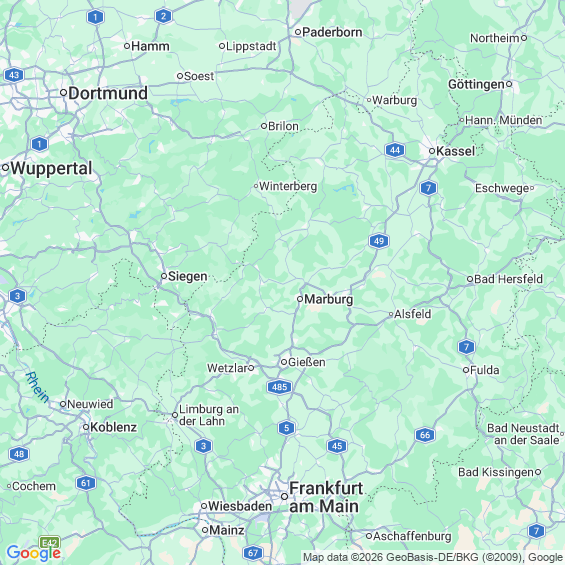The height and width of the screenshot is (565, 565).
Task: Select the Marburg city marker
Action: coord(300,299)
